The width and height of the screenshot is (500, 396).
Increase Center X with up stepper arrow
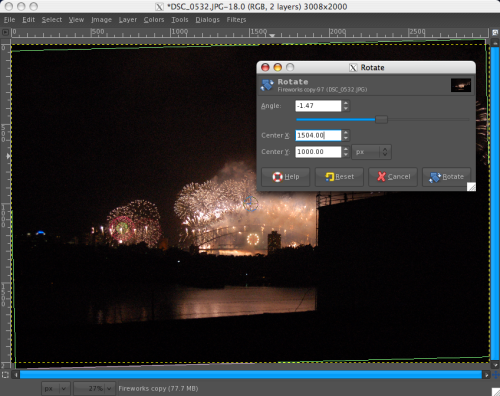pyautogui.click(x=346, y=133)
